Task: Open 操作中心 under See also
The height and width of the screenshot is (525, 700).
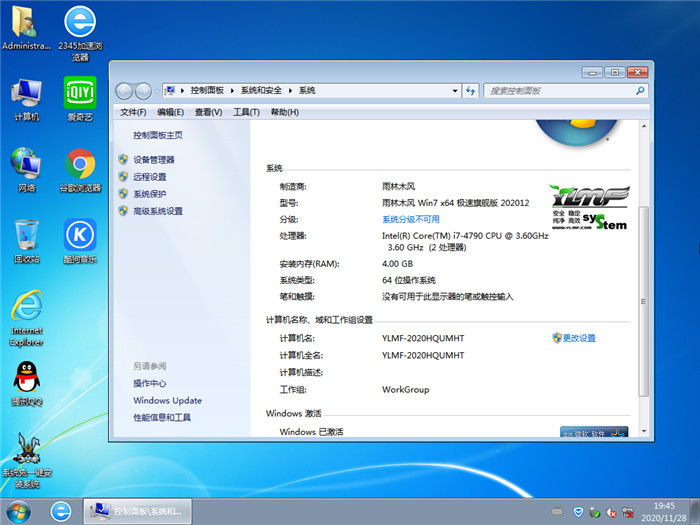Action: [x=150, y=383]
